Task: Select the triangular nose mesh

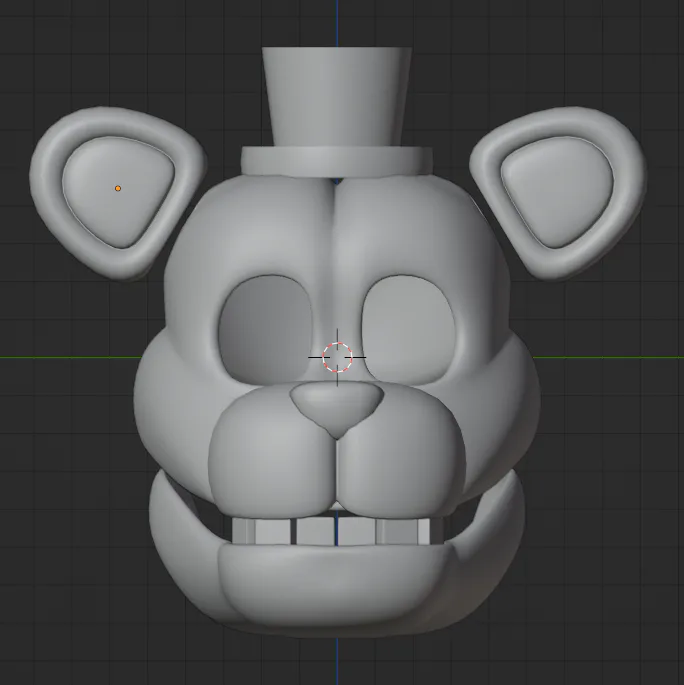Action: 337,409
